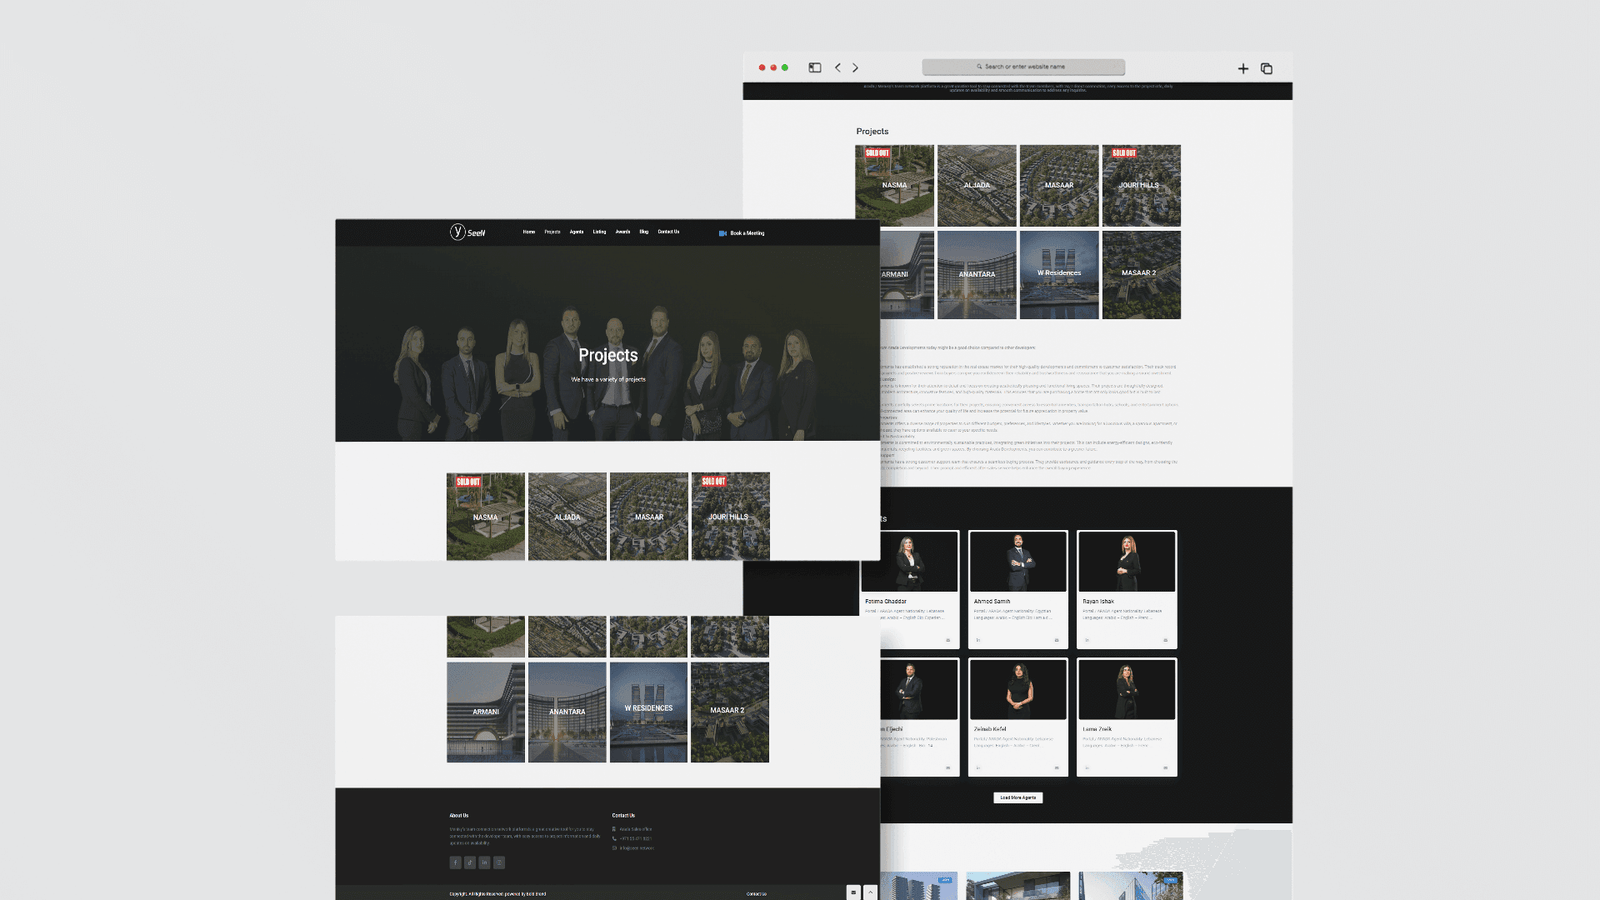Open the Aljada project thumbnail in browser

click(977, 185)
